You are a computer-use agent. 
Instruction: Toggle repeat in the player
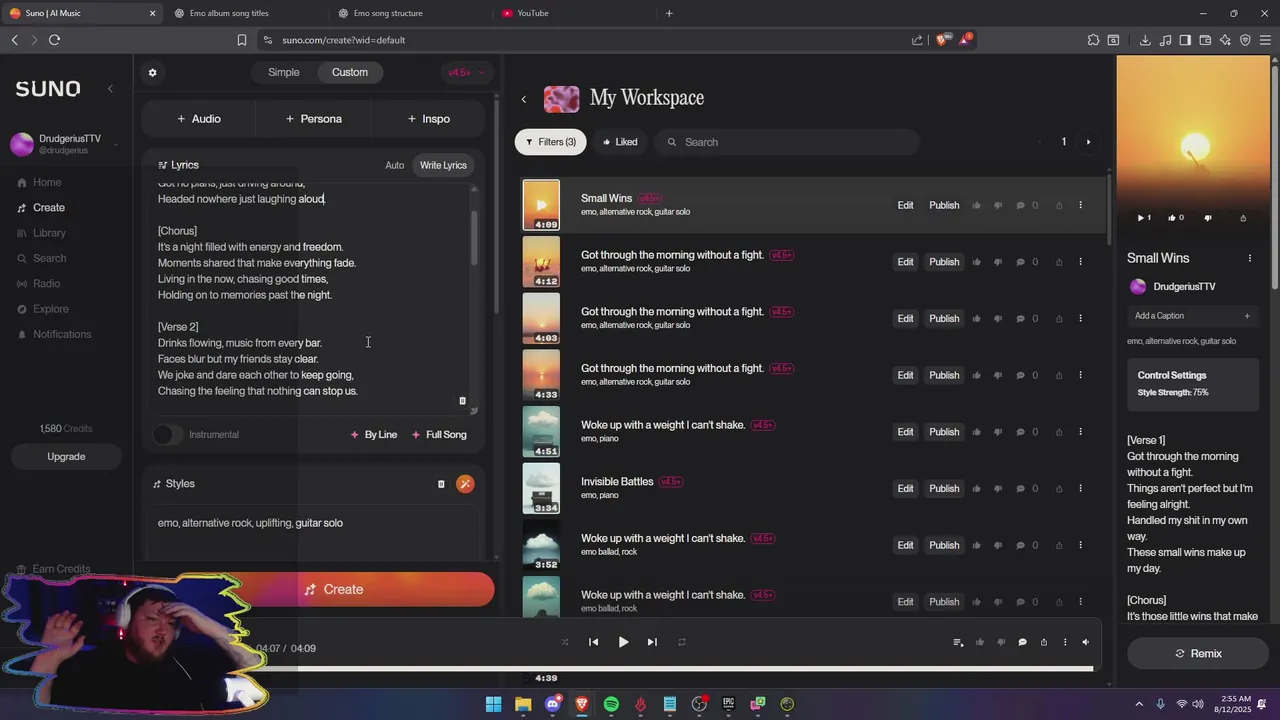(682, 642)
